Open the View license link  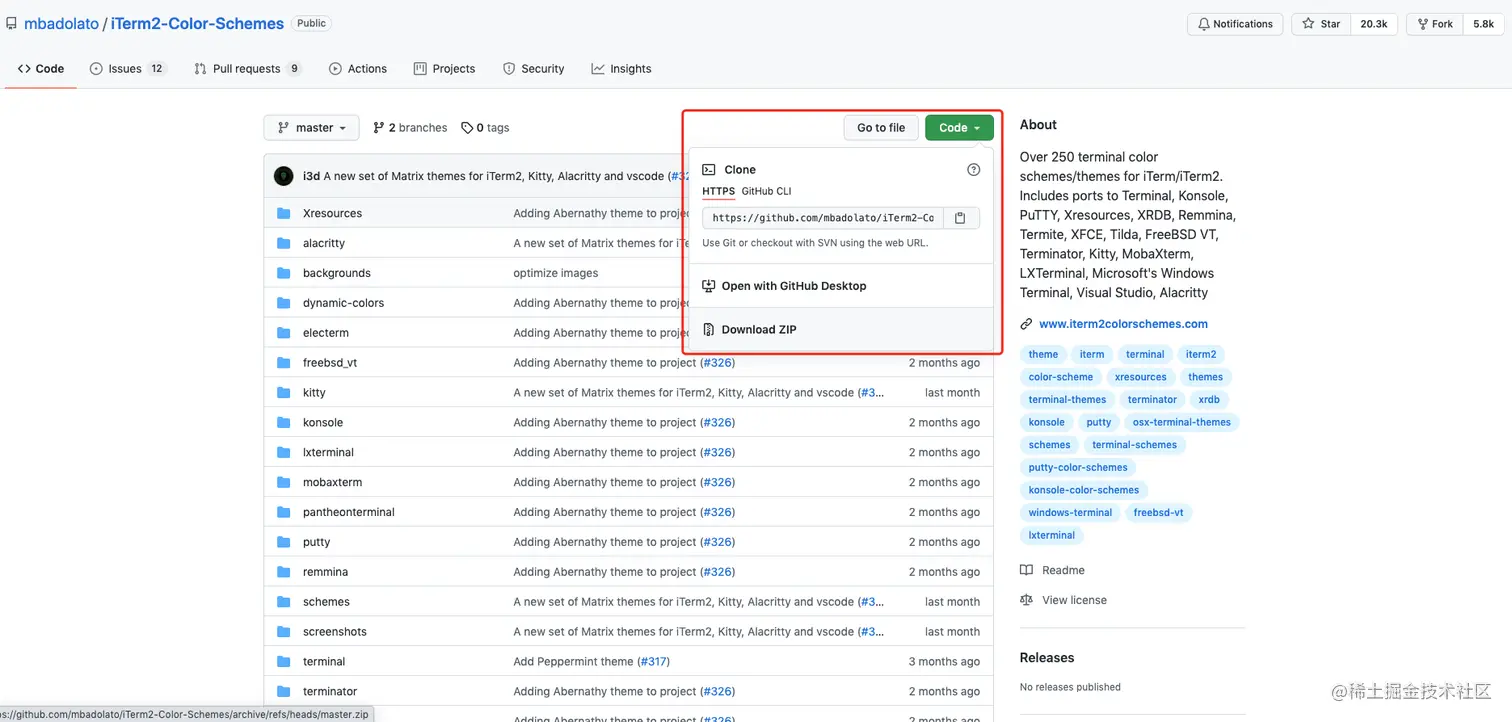(x=1074, y=600)
